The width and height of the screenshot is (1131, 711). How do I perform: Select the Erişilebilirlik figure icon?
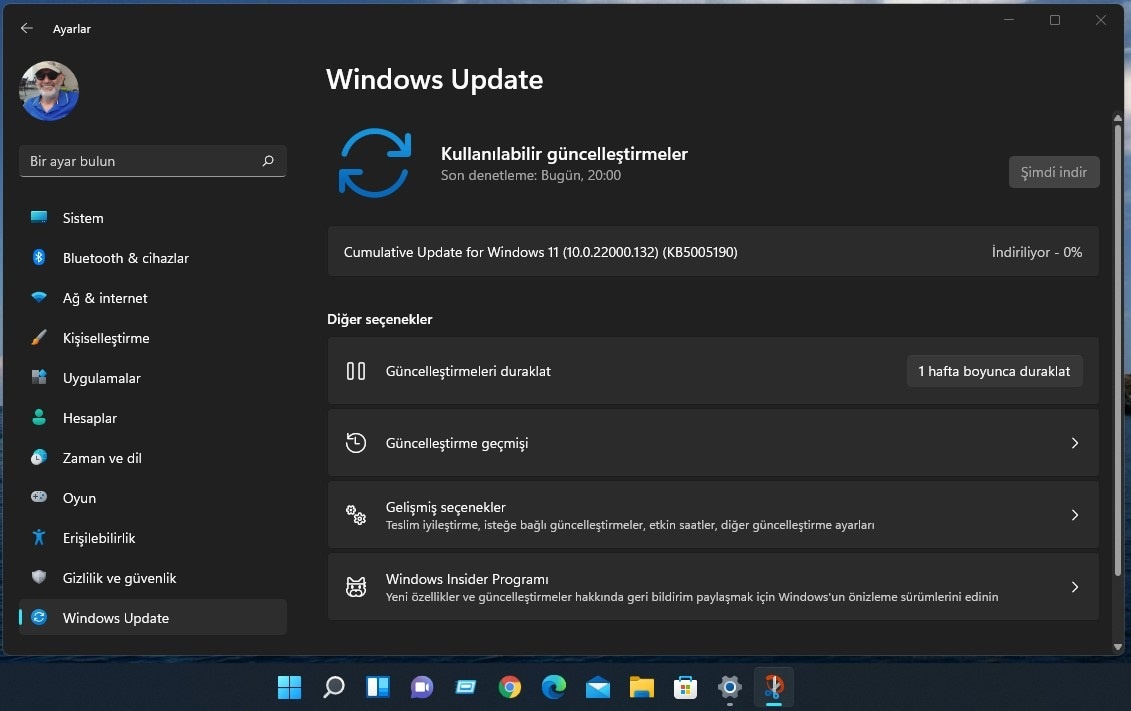[x=39, y=537]
